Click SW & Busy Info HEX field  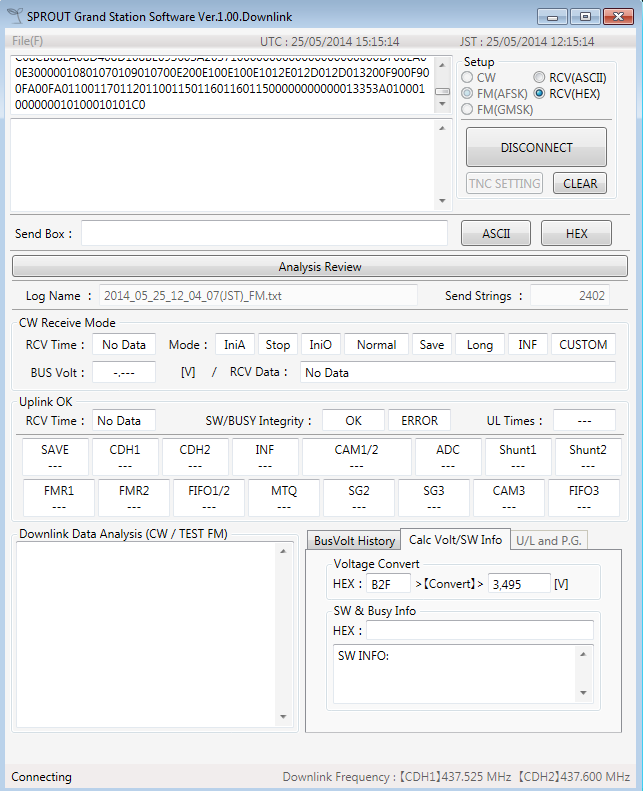480,630
